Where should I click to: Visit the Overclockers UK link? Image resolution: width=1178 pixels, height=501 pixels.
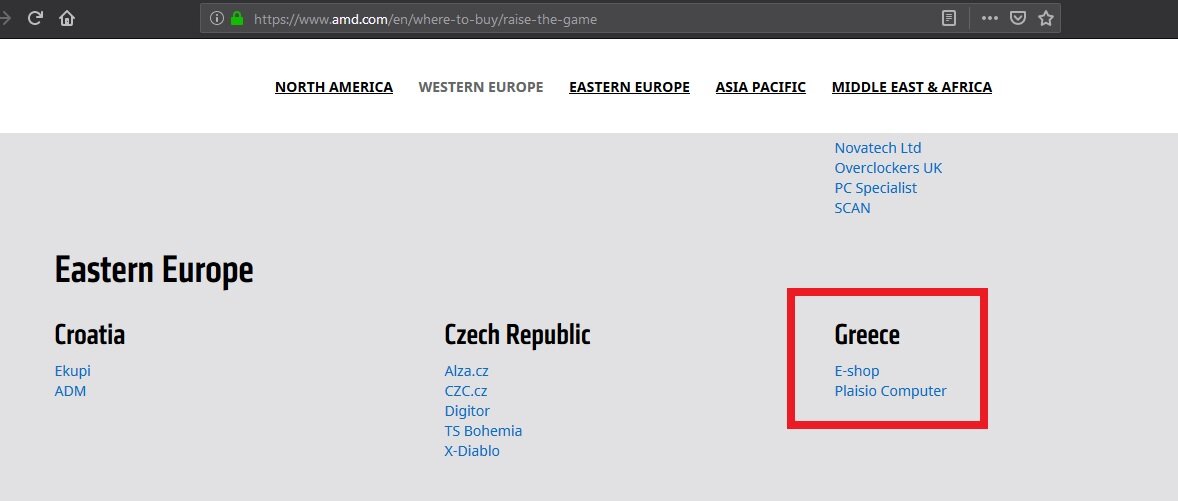(x=888, y=168)
